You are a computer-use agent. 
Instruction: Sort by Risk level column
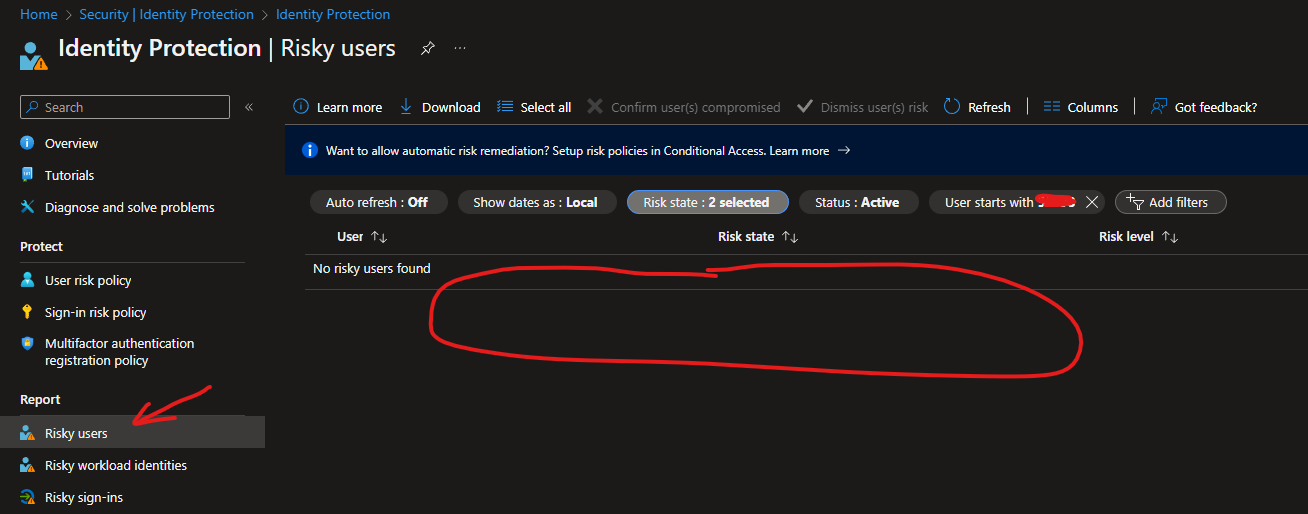[1138, 237]
